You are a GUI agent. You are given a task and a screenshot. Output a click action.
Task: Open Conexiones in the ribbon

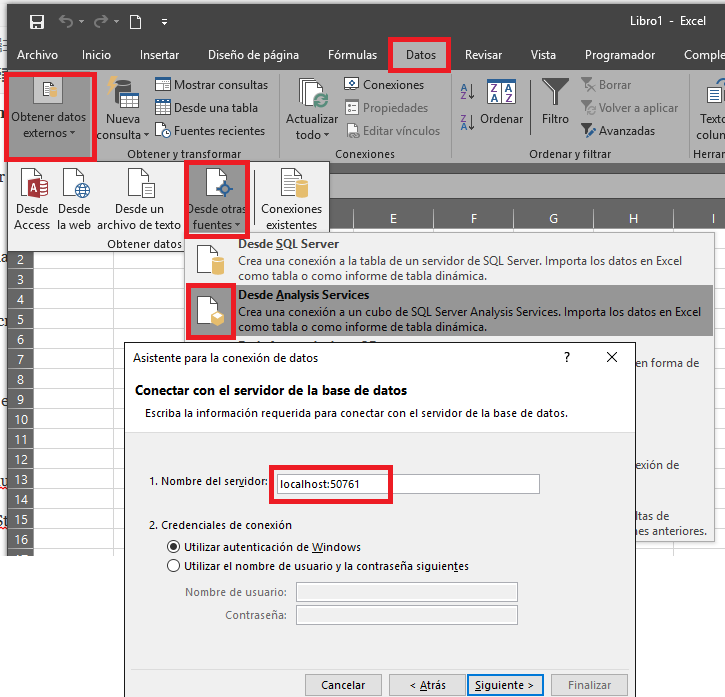click(384, 85)
